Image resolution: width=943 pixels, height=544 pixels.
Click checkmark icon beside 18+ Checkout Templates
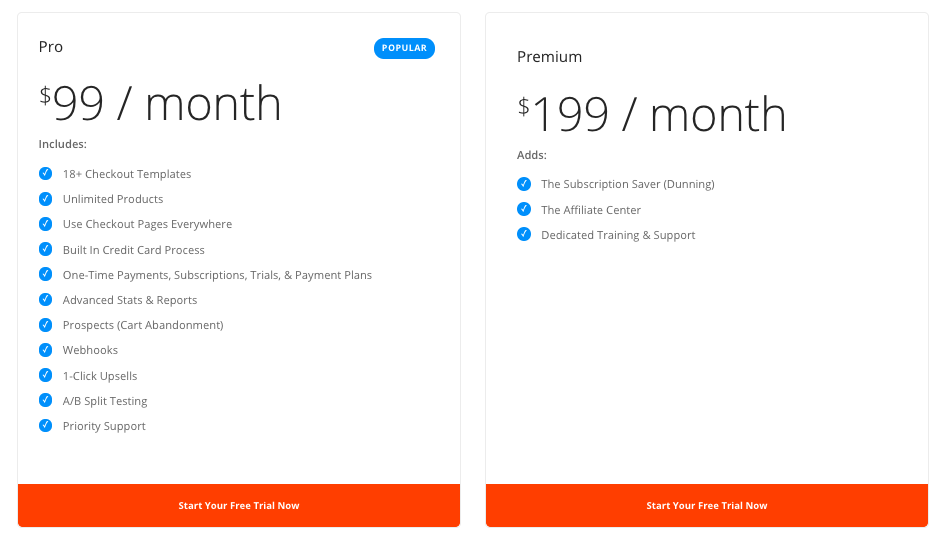[46, 174]
